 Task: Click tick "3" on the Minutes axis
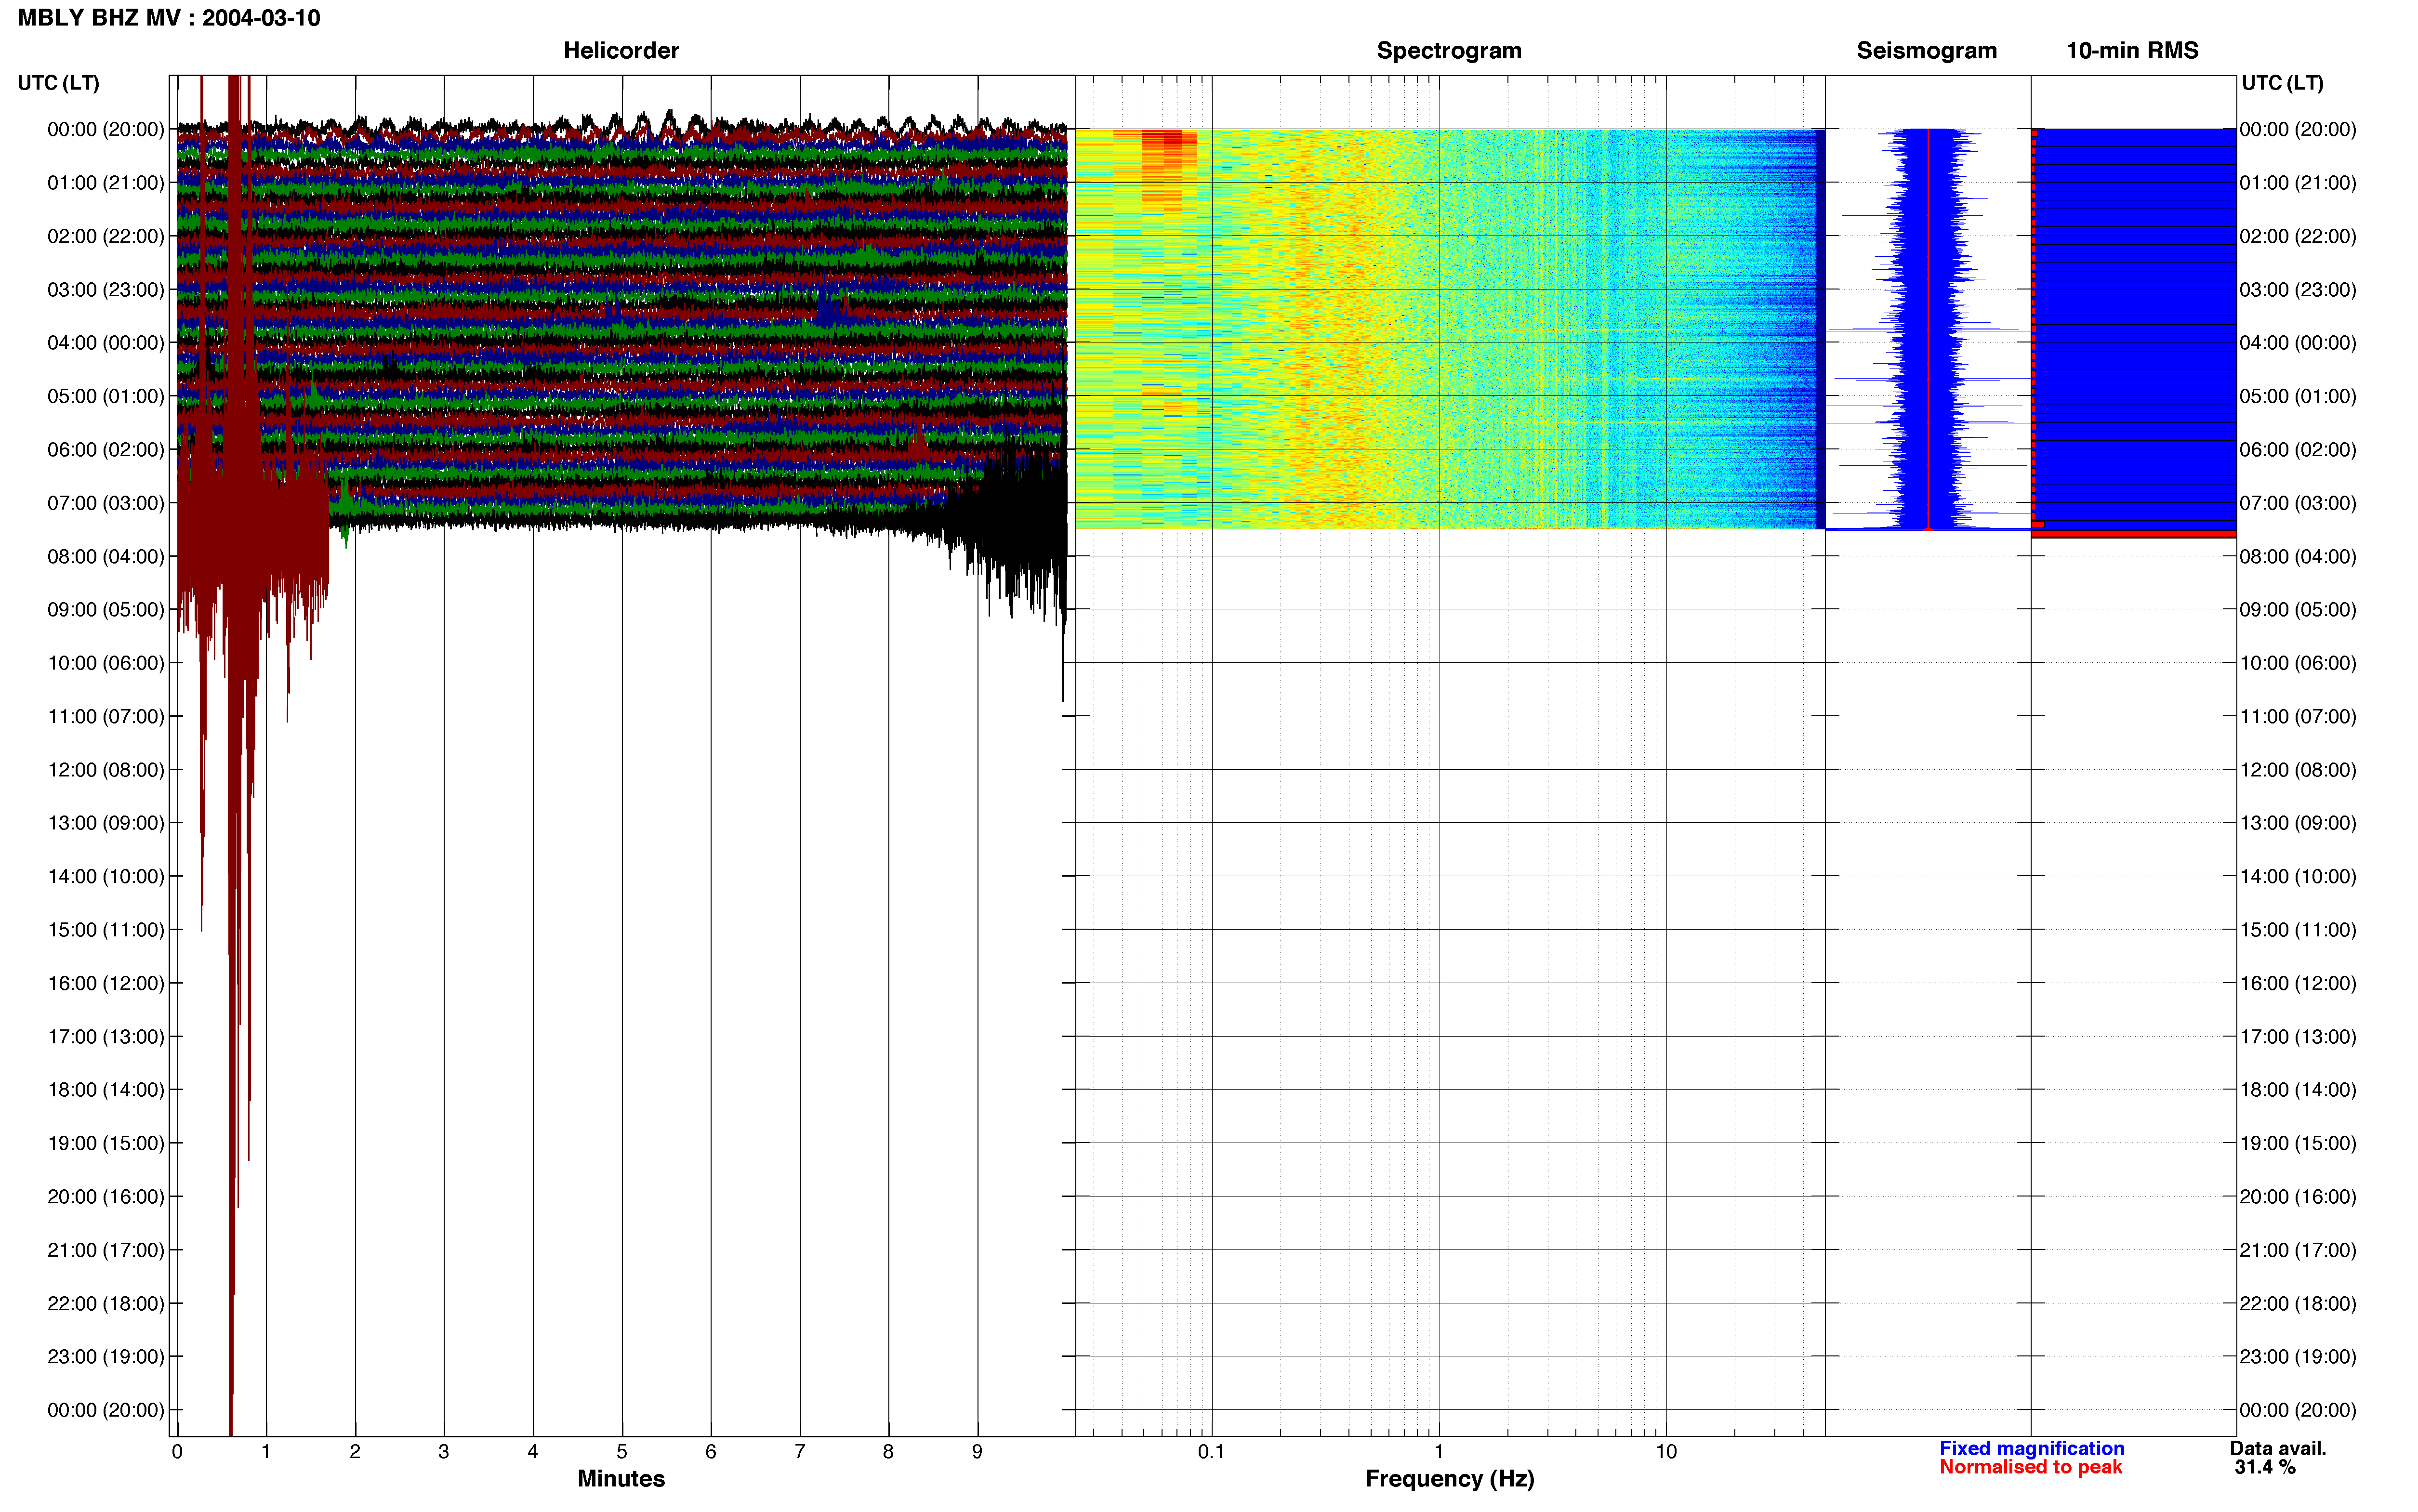tap(444, 1452)
